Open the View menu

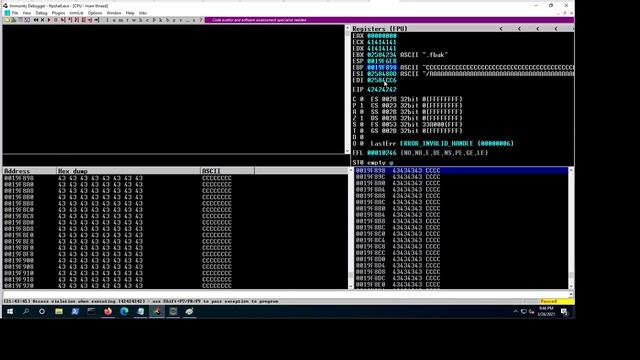(27, 13)
